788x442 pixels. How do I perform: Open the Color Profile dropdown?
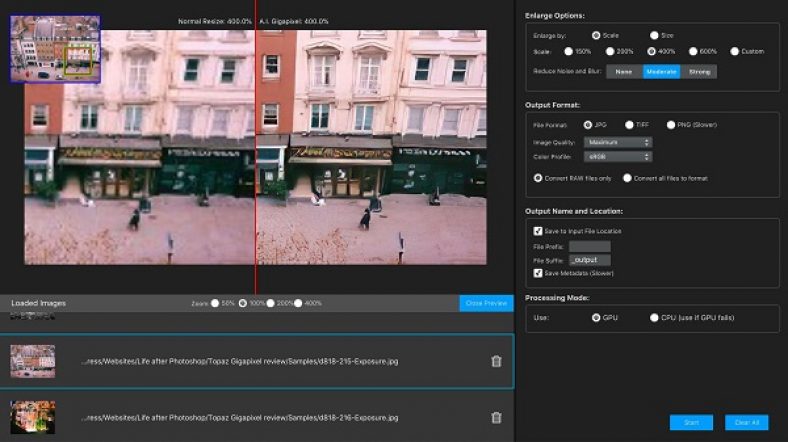(619, 156)
